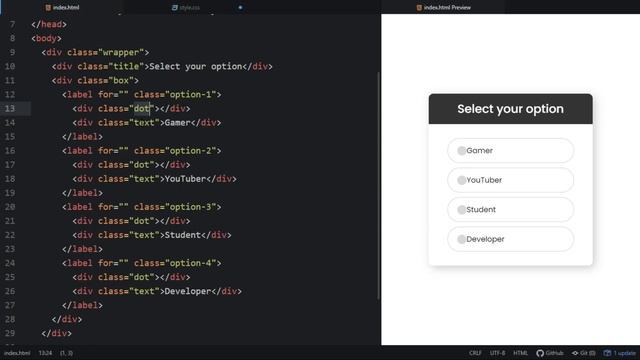Change the UTF-8 encoding in status bar

(x=497, y=353)
